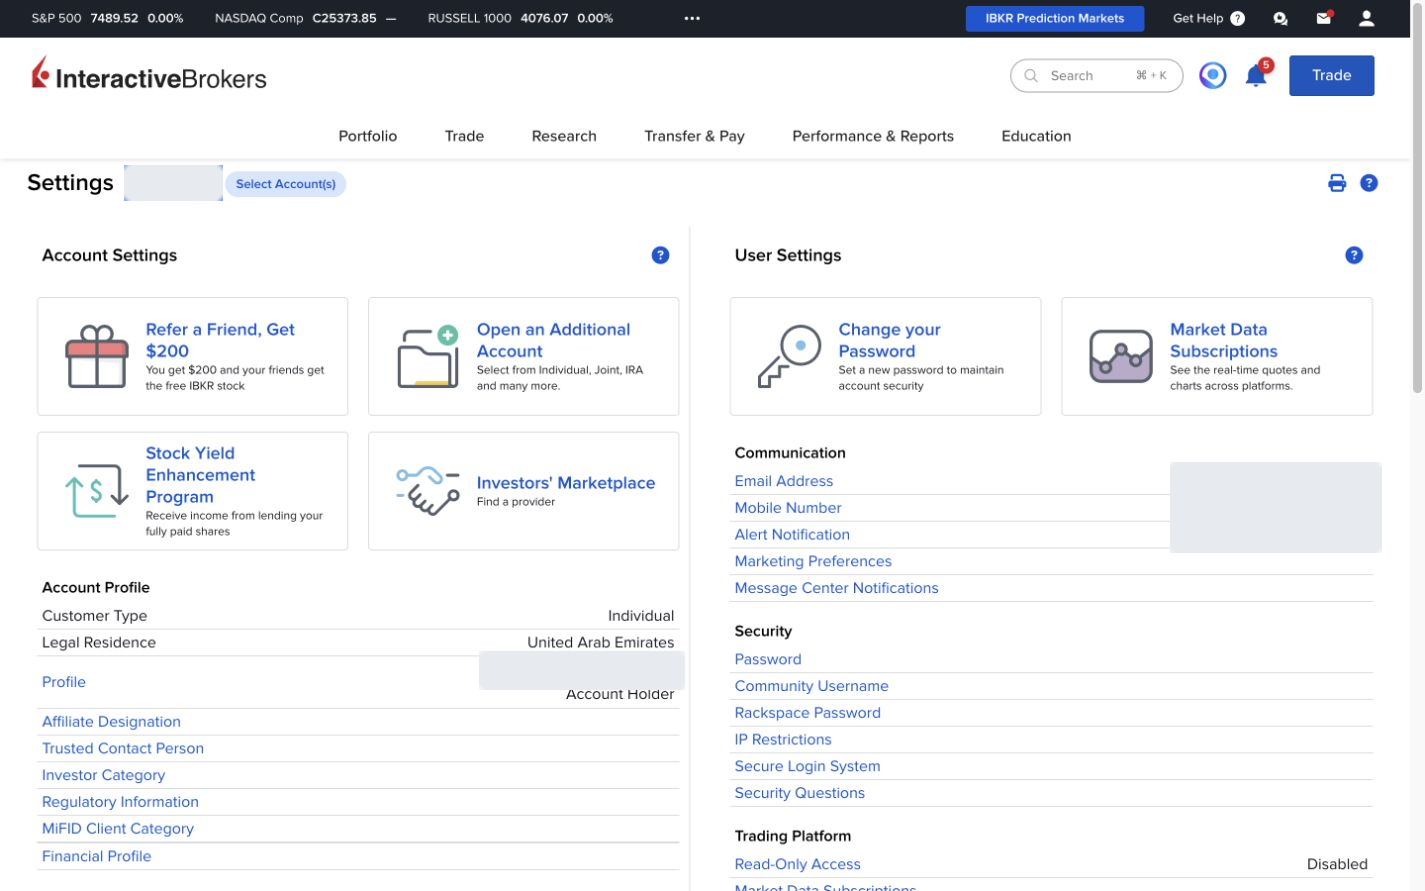Open Read-Only Access link
Viewport: 1425px width, 891px height.
[x=798, y=864]
